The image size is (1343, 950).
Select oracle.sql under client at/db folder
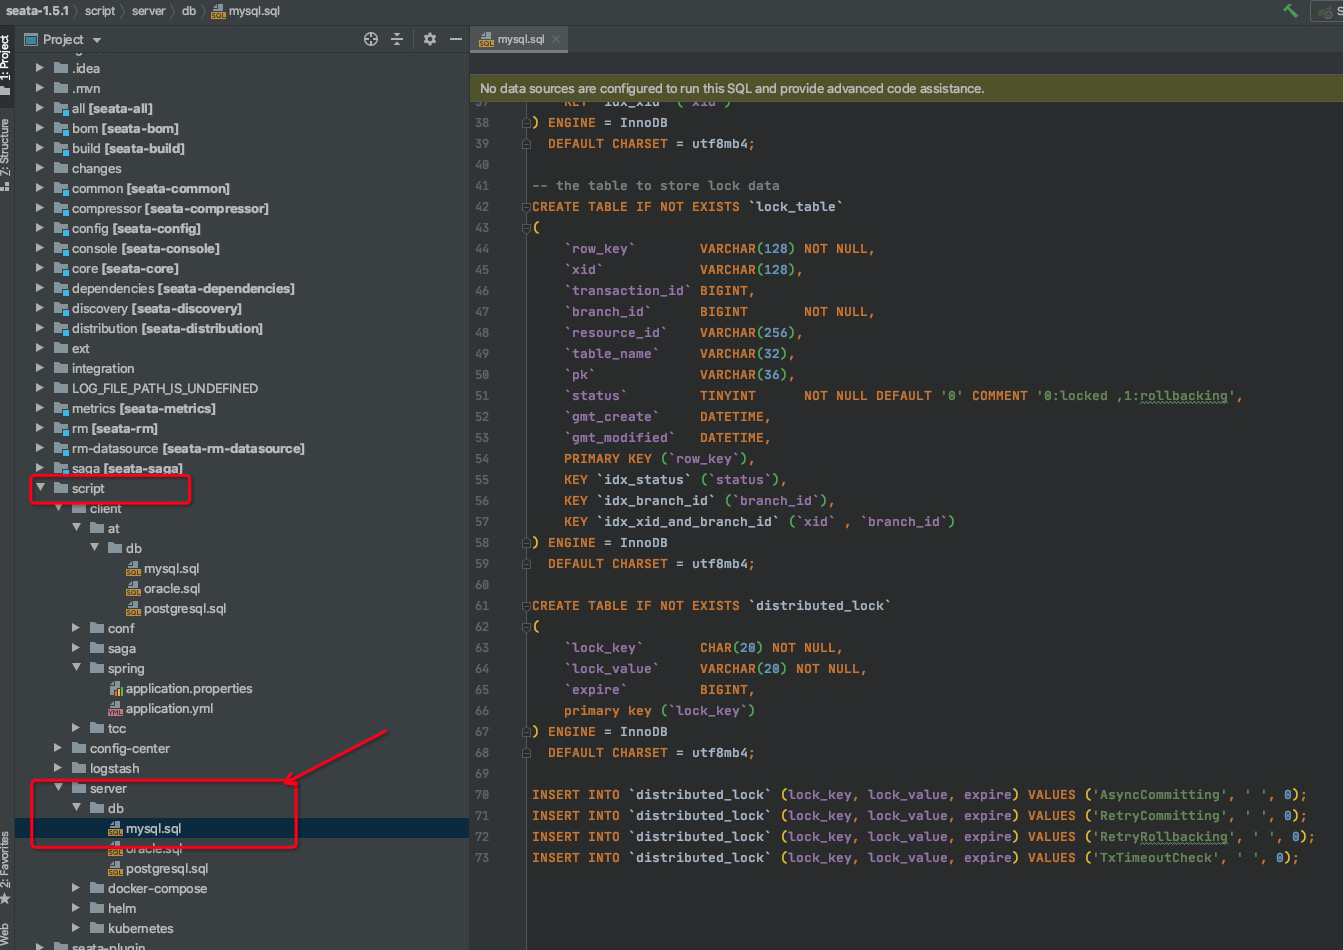tap(170, 588)
